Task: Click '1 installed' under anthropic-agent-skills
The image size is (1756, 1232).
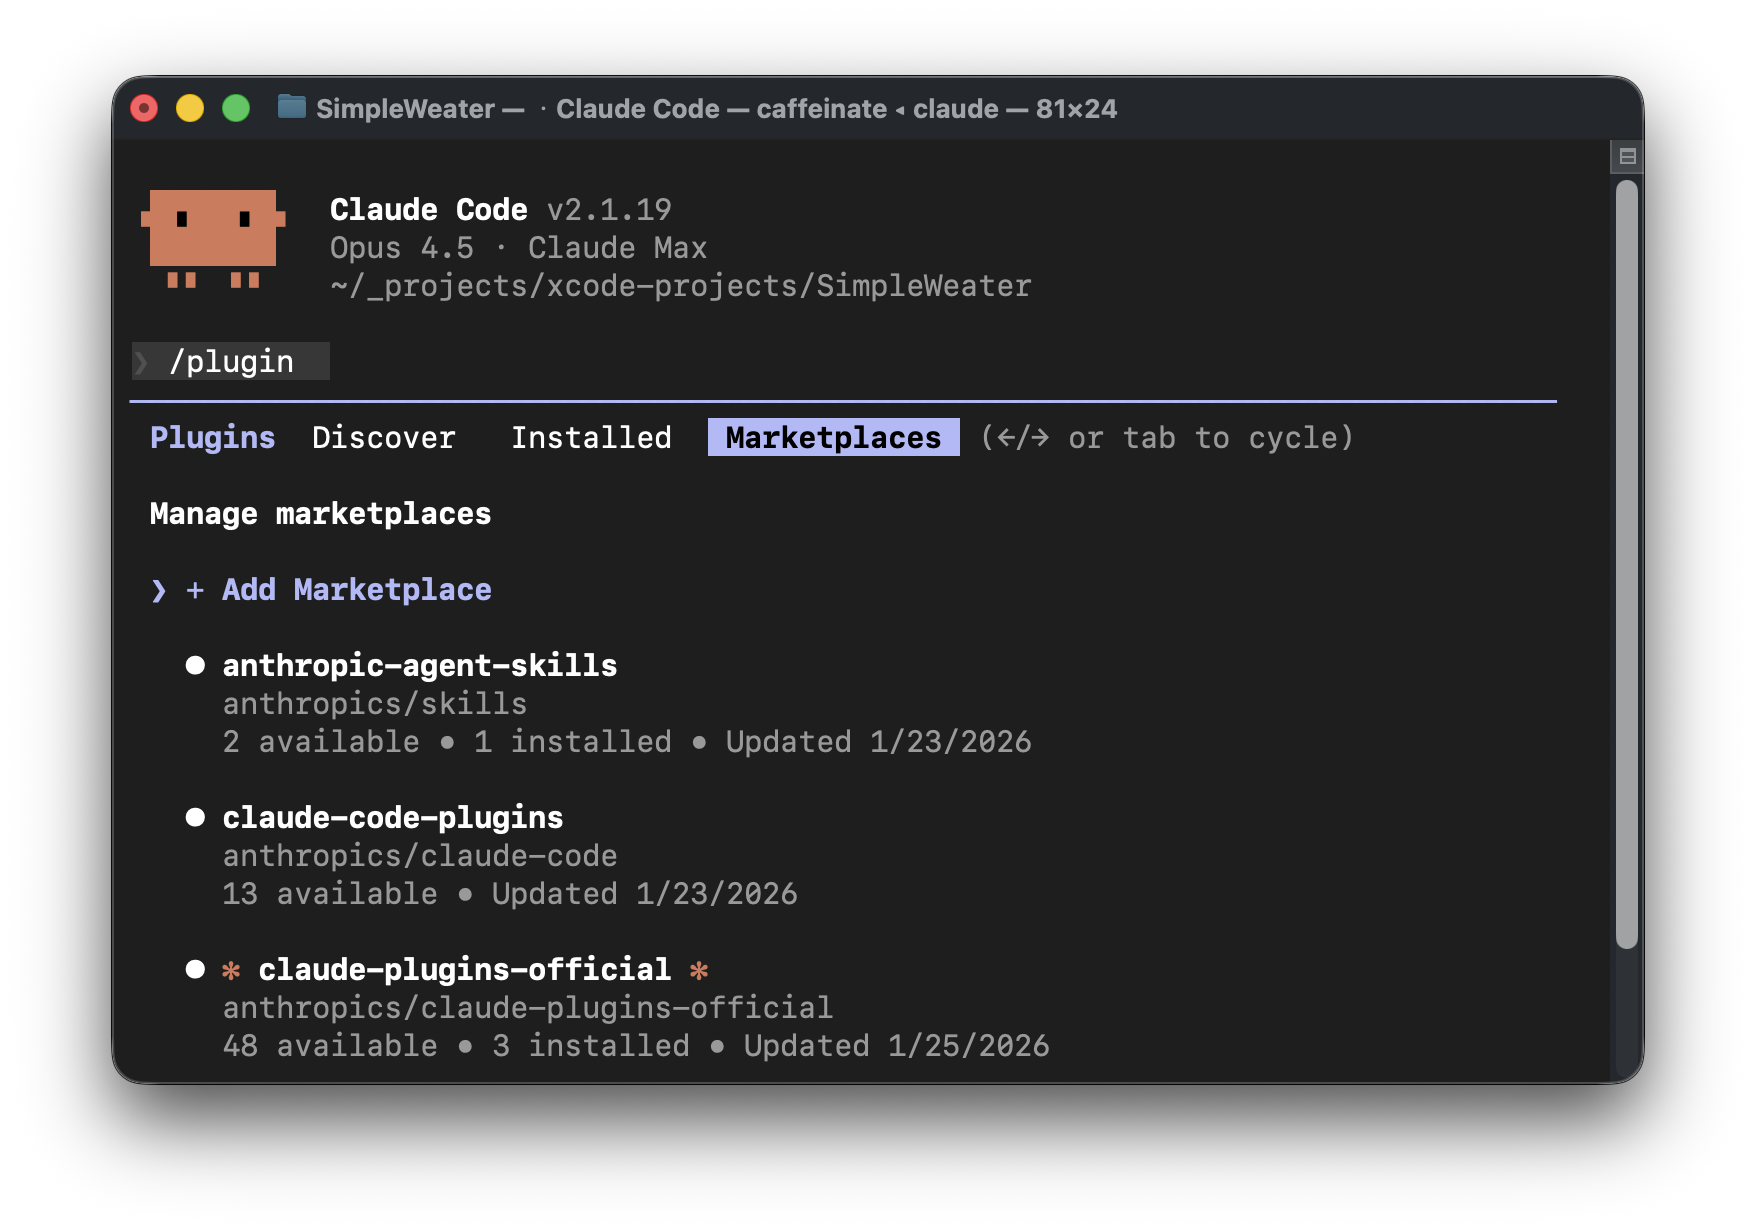Action: 573,741
